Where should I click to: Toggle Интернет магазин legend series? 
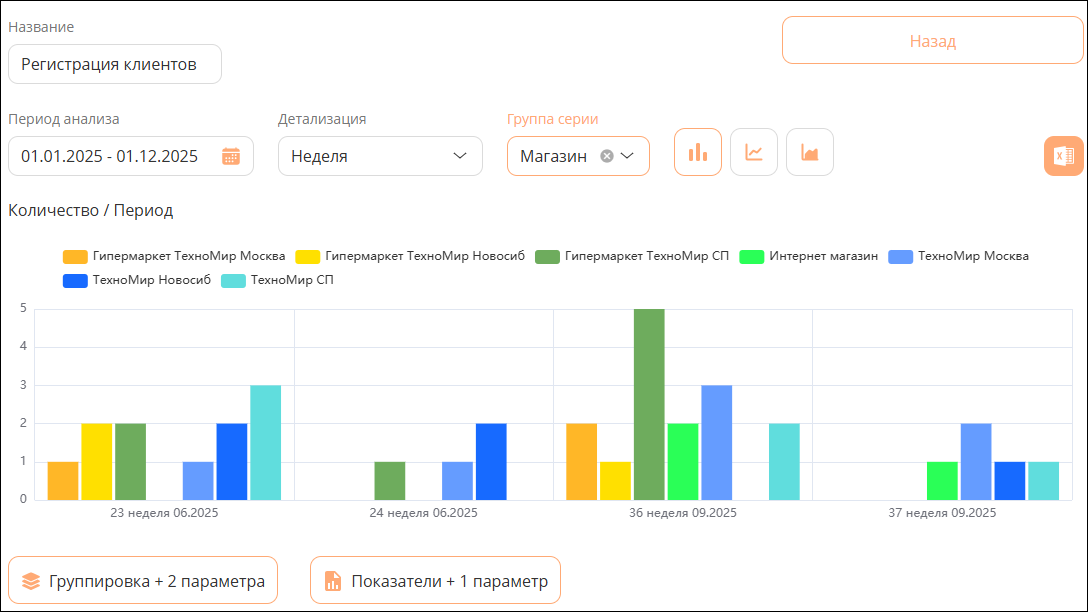809,256
